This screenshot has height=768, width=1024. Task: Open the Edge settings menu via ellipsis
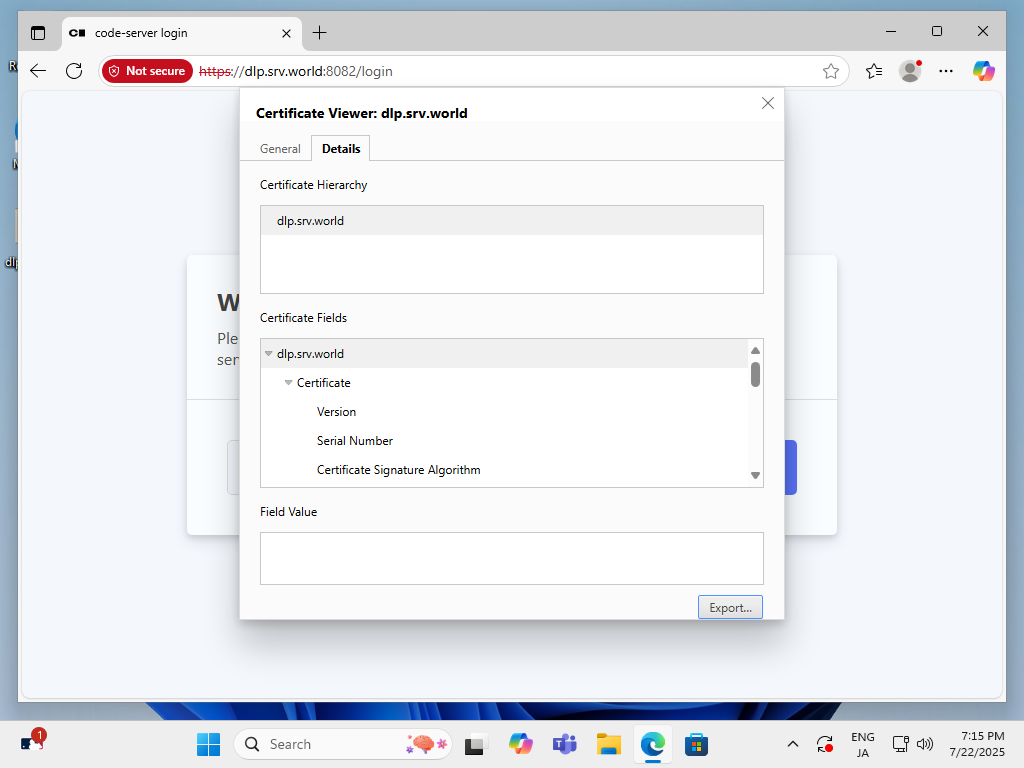[x=946, y=71]
